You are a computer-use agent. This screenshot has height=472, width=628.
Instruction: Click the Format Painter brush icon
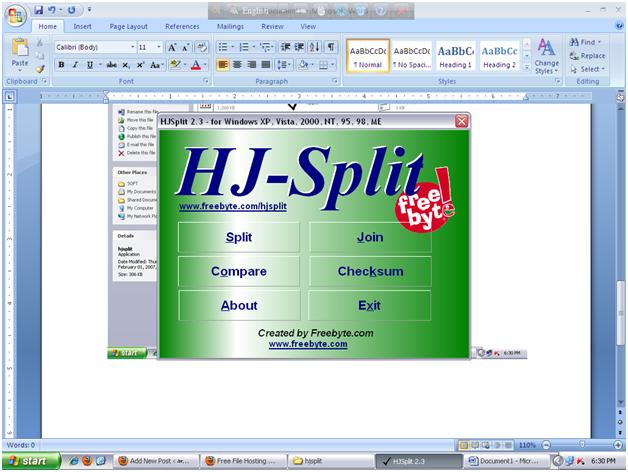point(40,69)
